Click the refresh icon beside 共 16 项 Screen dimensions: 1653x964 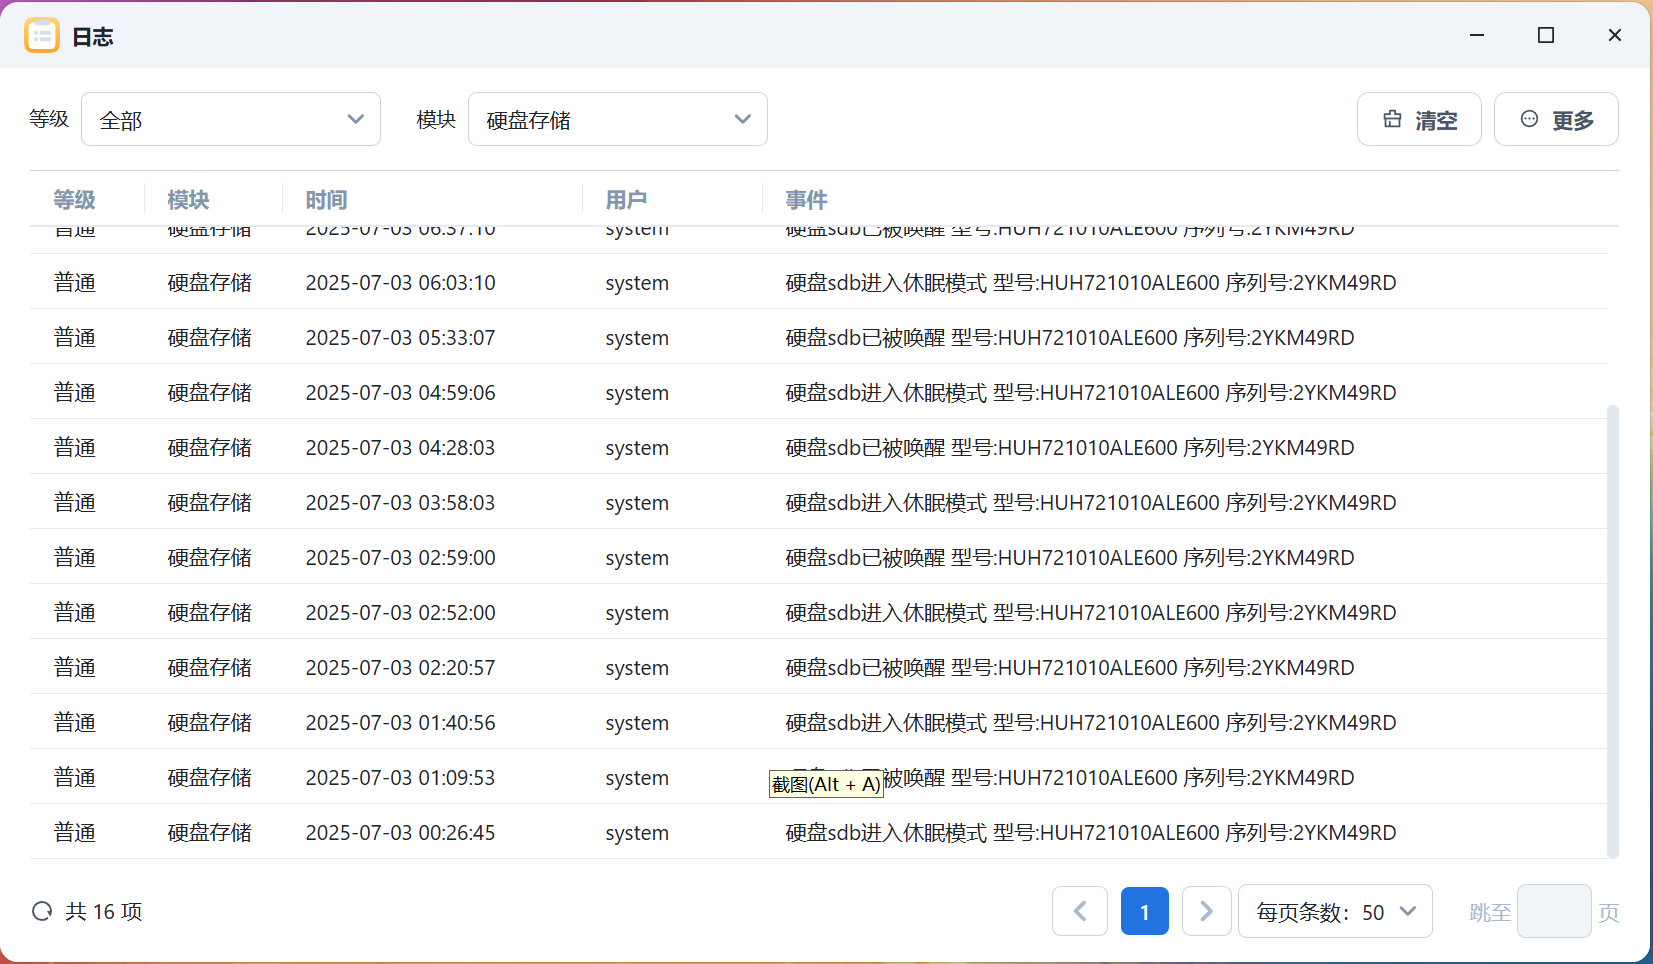pyautogui.click(x=42, y=911)
